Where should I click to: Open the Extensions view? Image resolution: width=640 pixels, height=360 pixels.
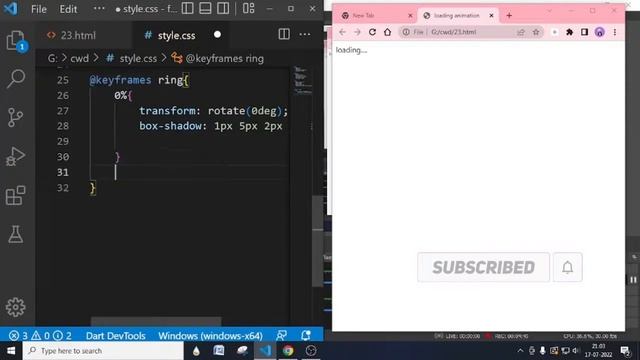point(16,196)
